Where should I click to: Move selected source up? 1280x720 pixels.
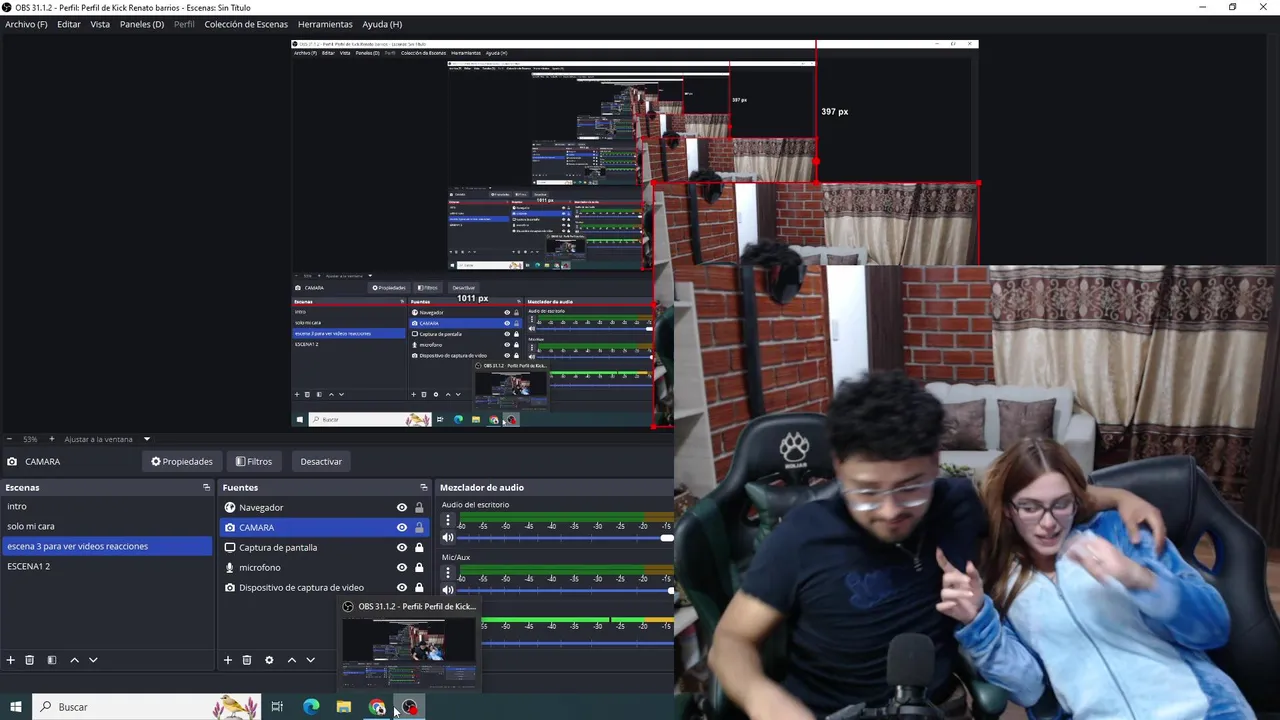pos(291,660)
